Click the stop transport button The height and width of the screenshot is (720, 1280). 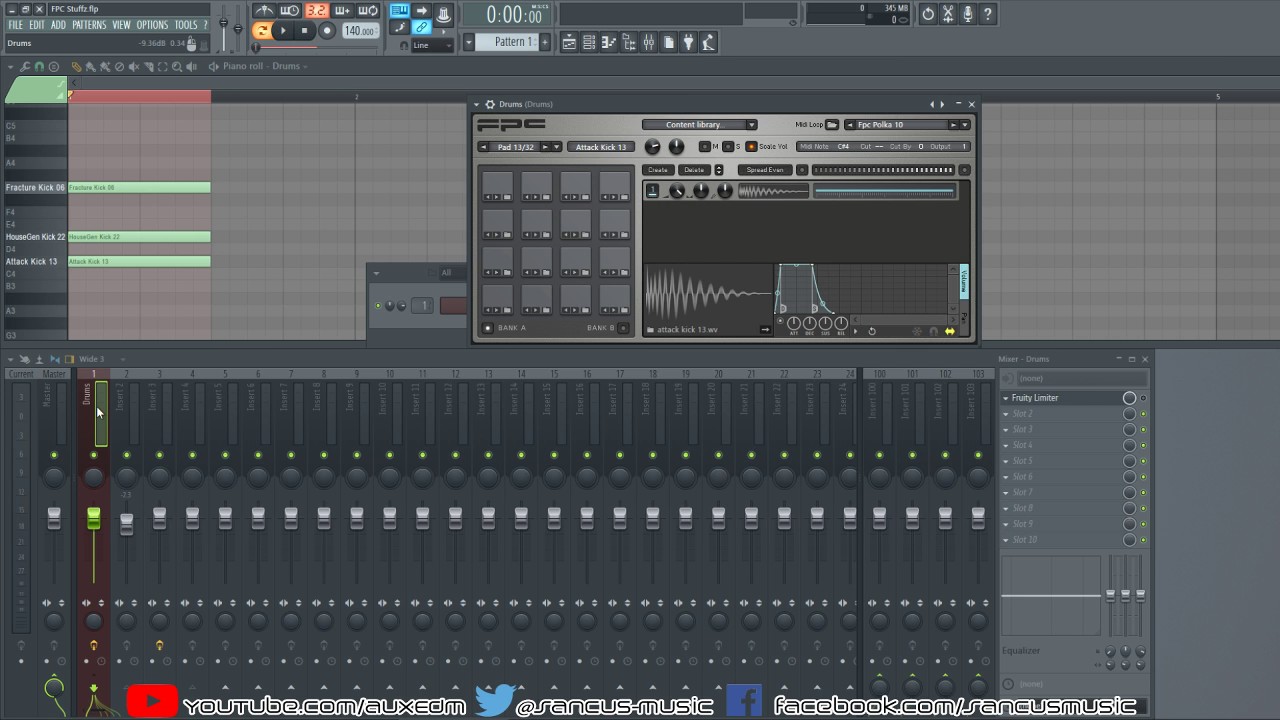coord(304,30)
